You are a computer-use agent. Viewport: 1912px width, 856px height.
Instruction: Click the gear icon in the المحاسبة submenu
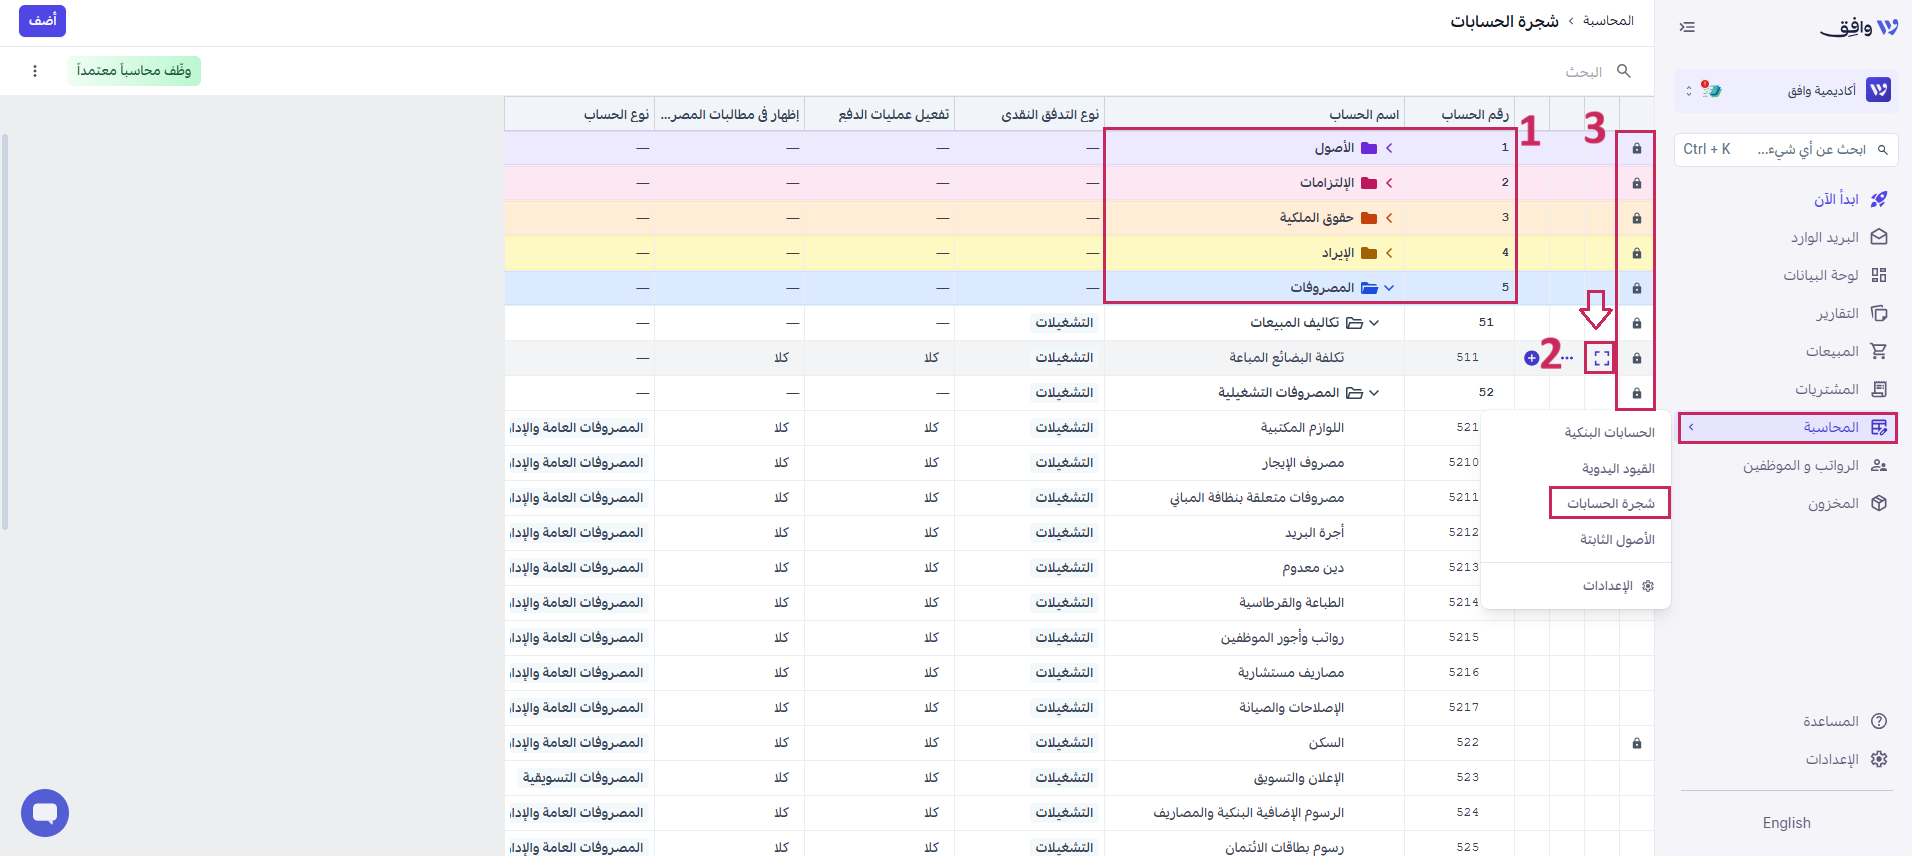1648,586
